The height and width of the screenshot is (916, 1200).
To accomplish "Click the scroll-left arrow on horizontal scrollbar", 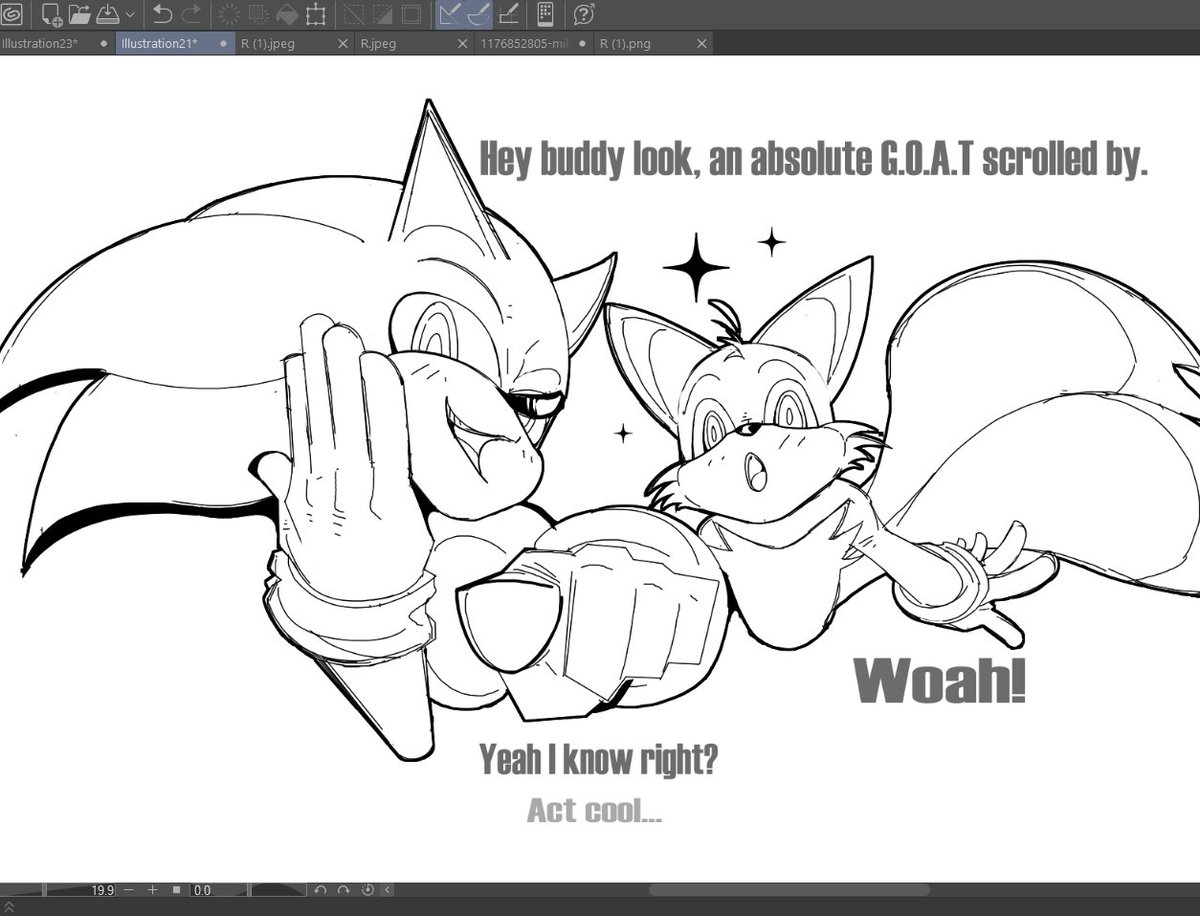I will [x=387, y=890].
